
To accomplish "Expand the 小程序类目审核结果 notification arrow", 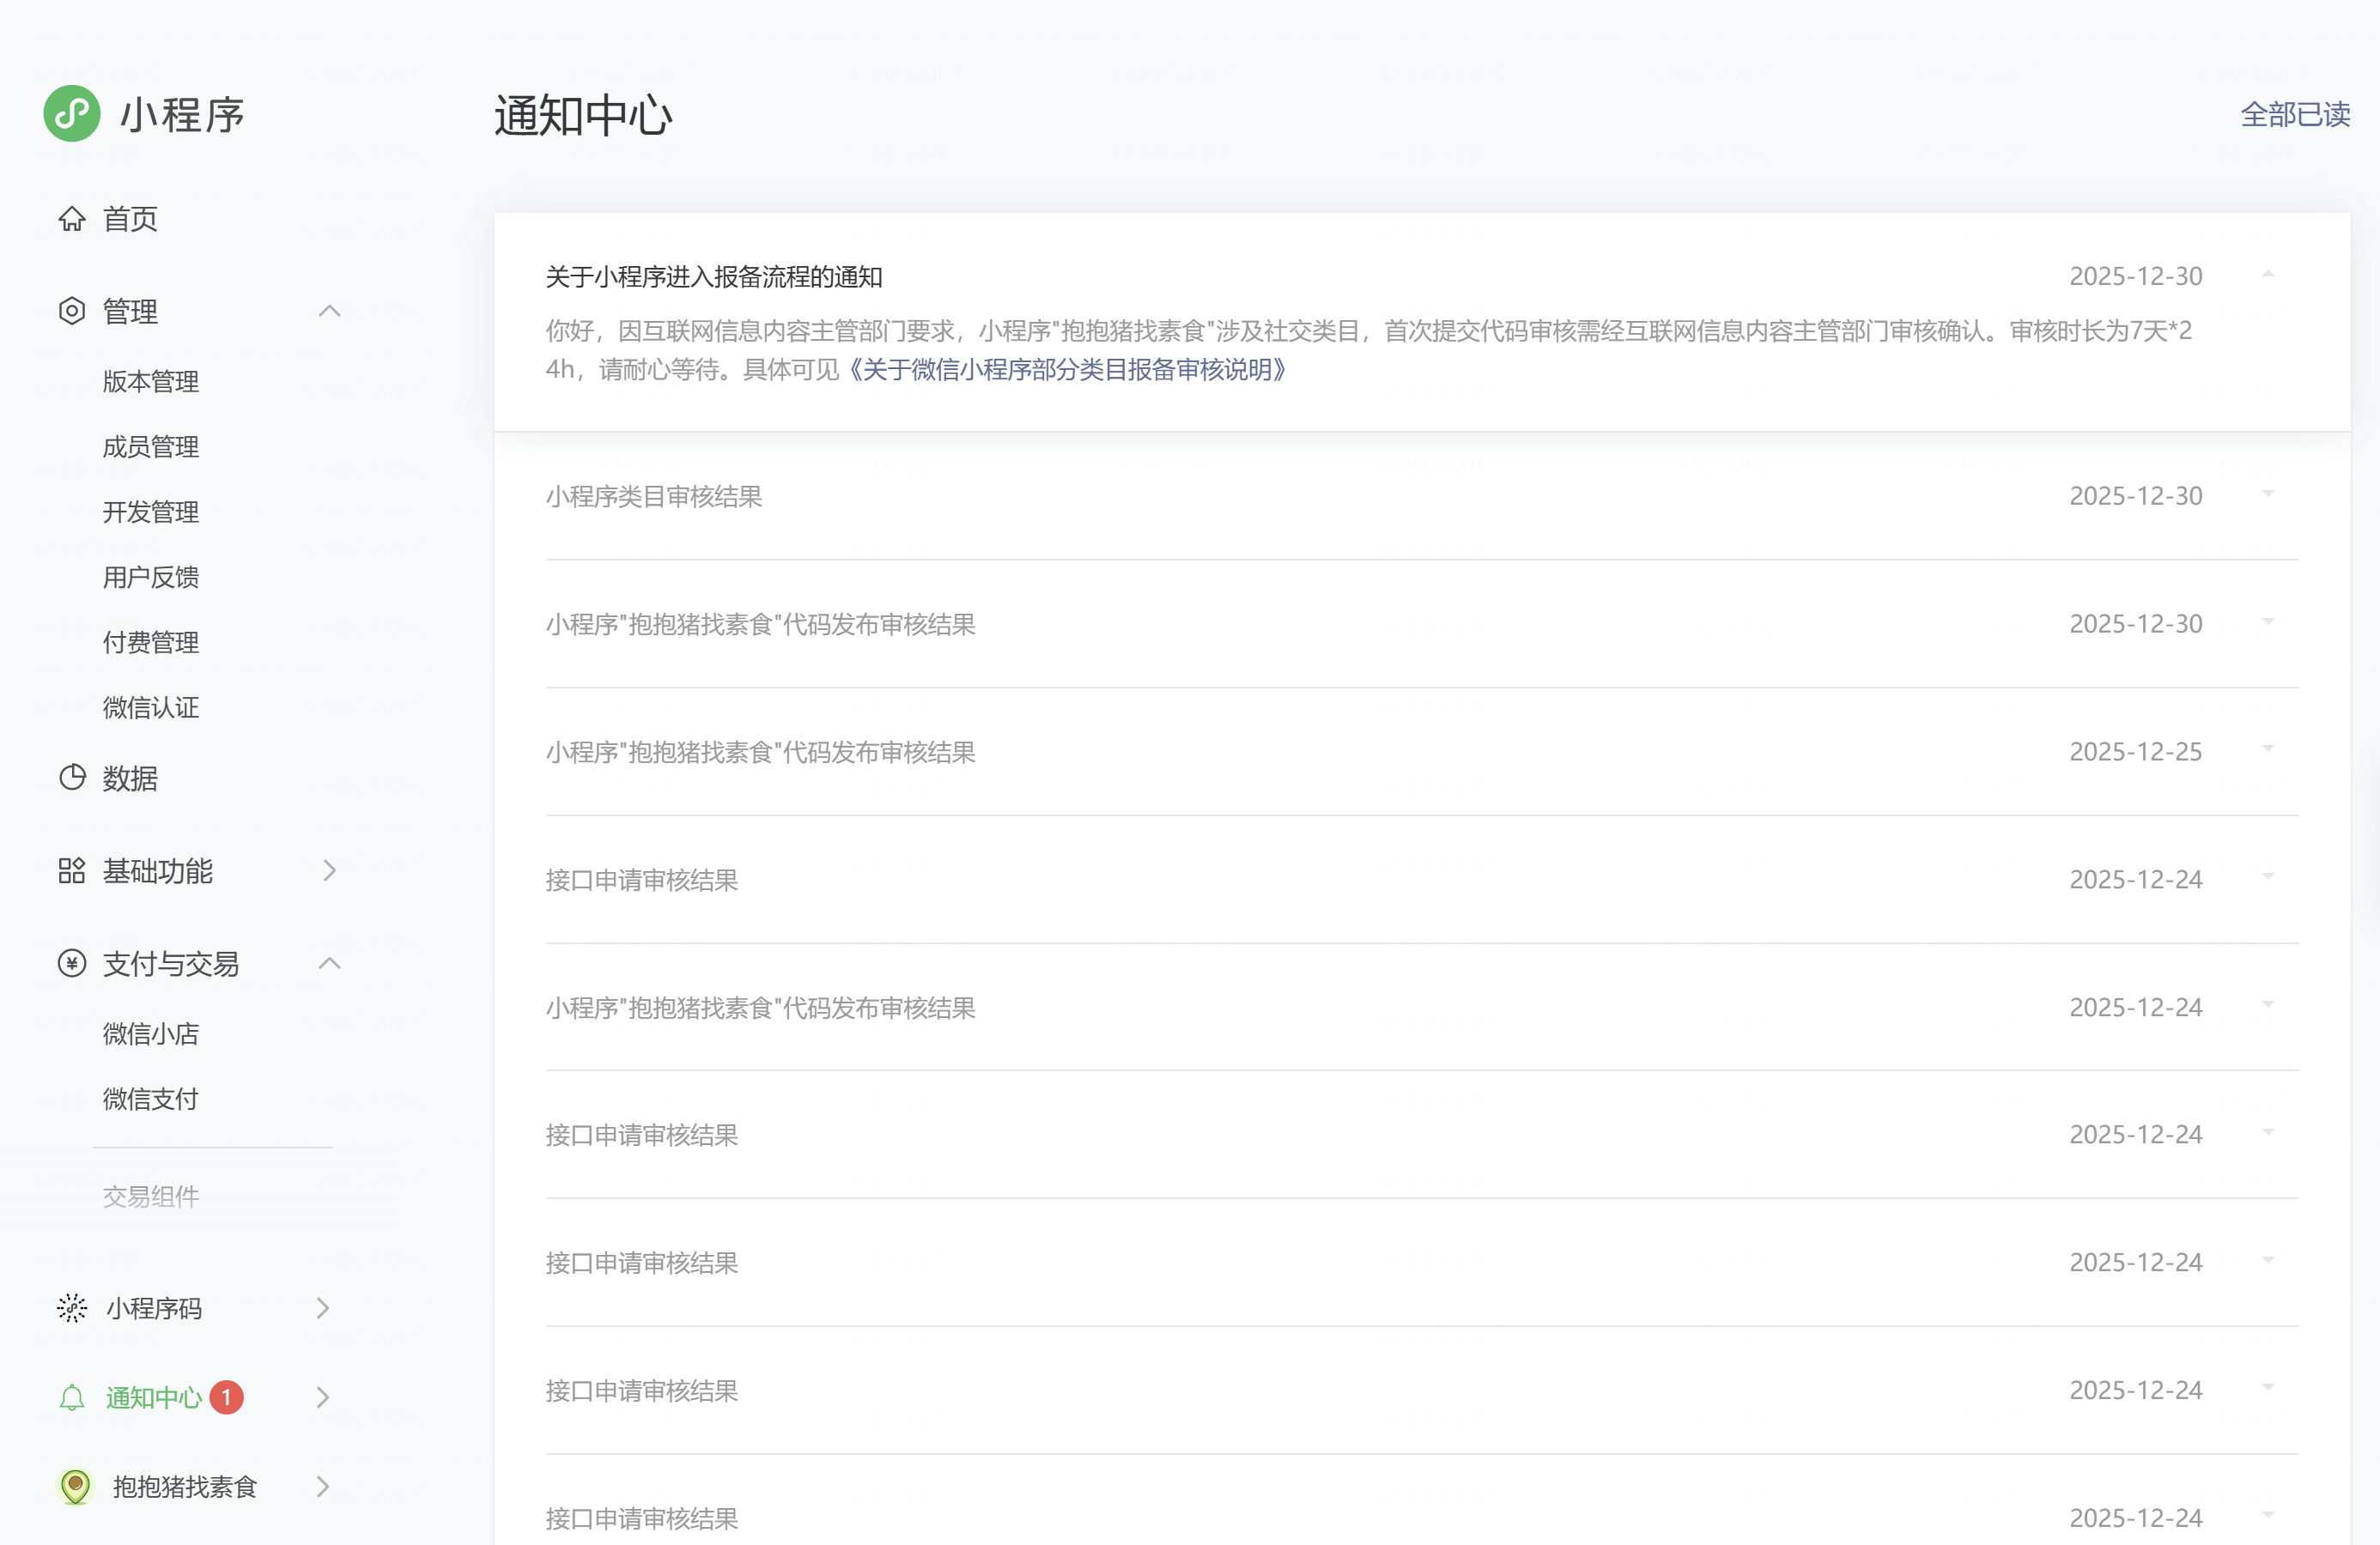I will pos(2268,494).
